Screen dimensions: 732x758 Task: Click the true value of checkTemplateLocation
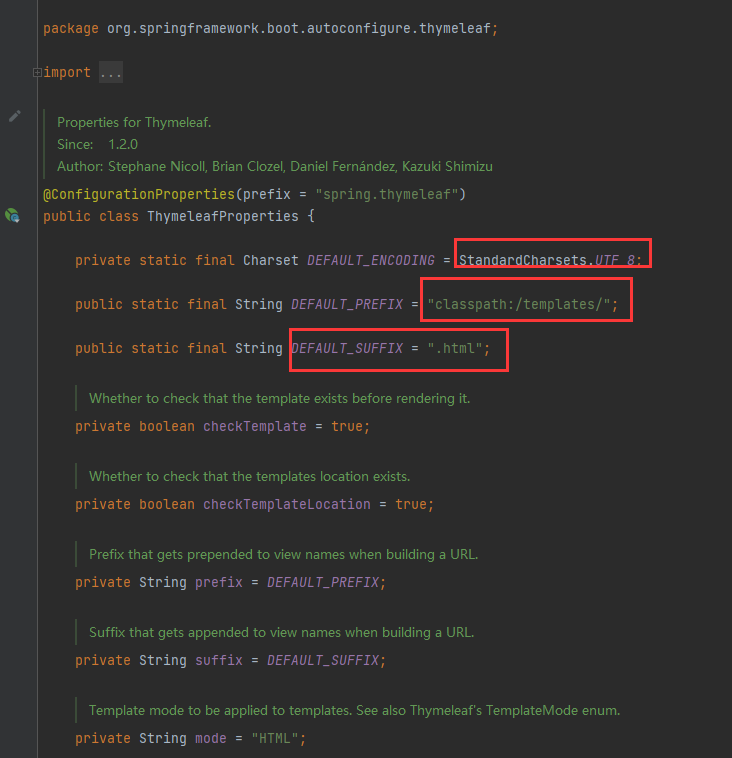pyautogui.click(x=411, y=504)
